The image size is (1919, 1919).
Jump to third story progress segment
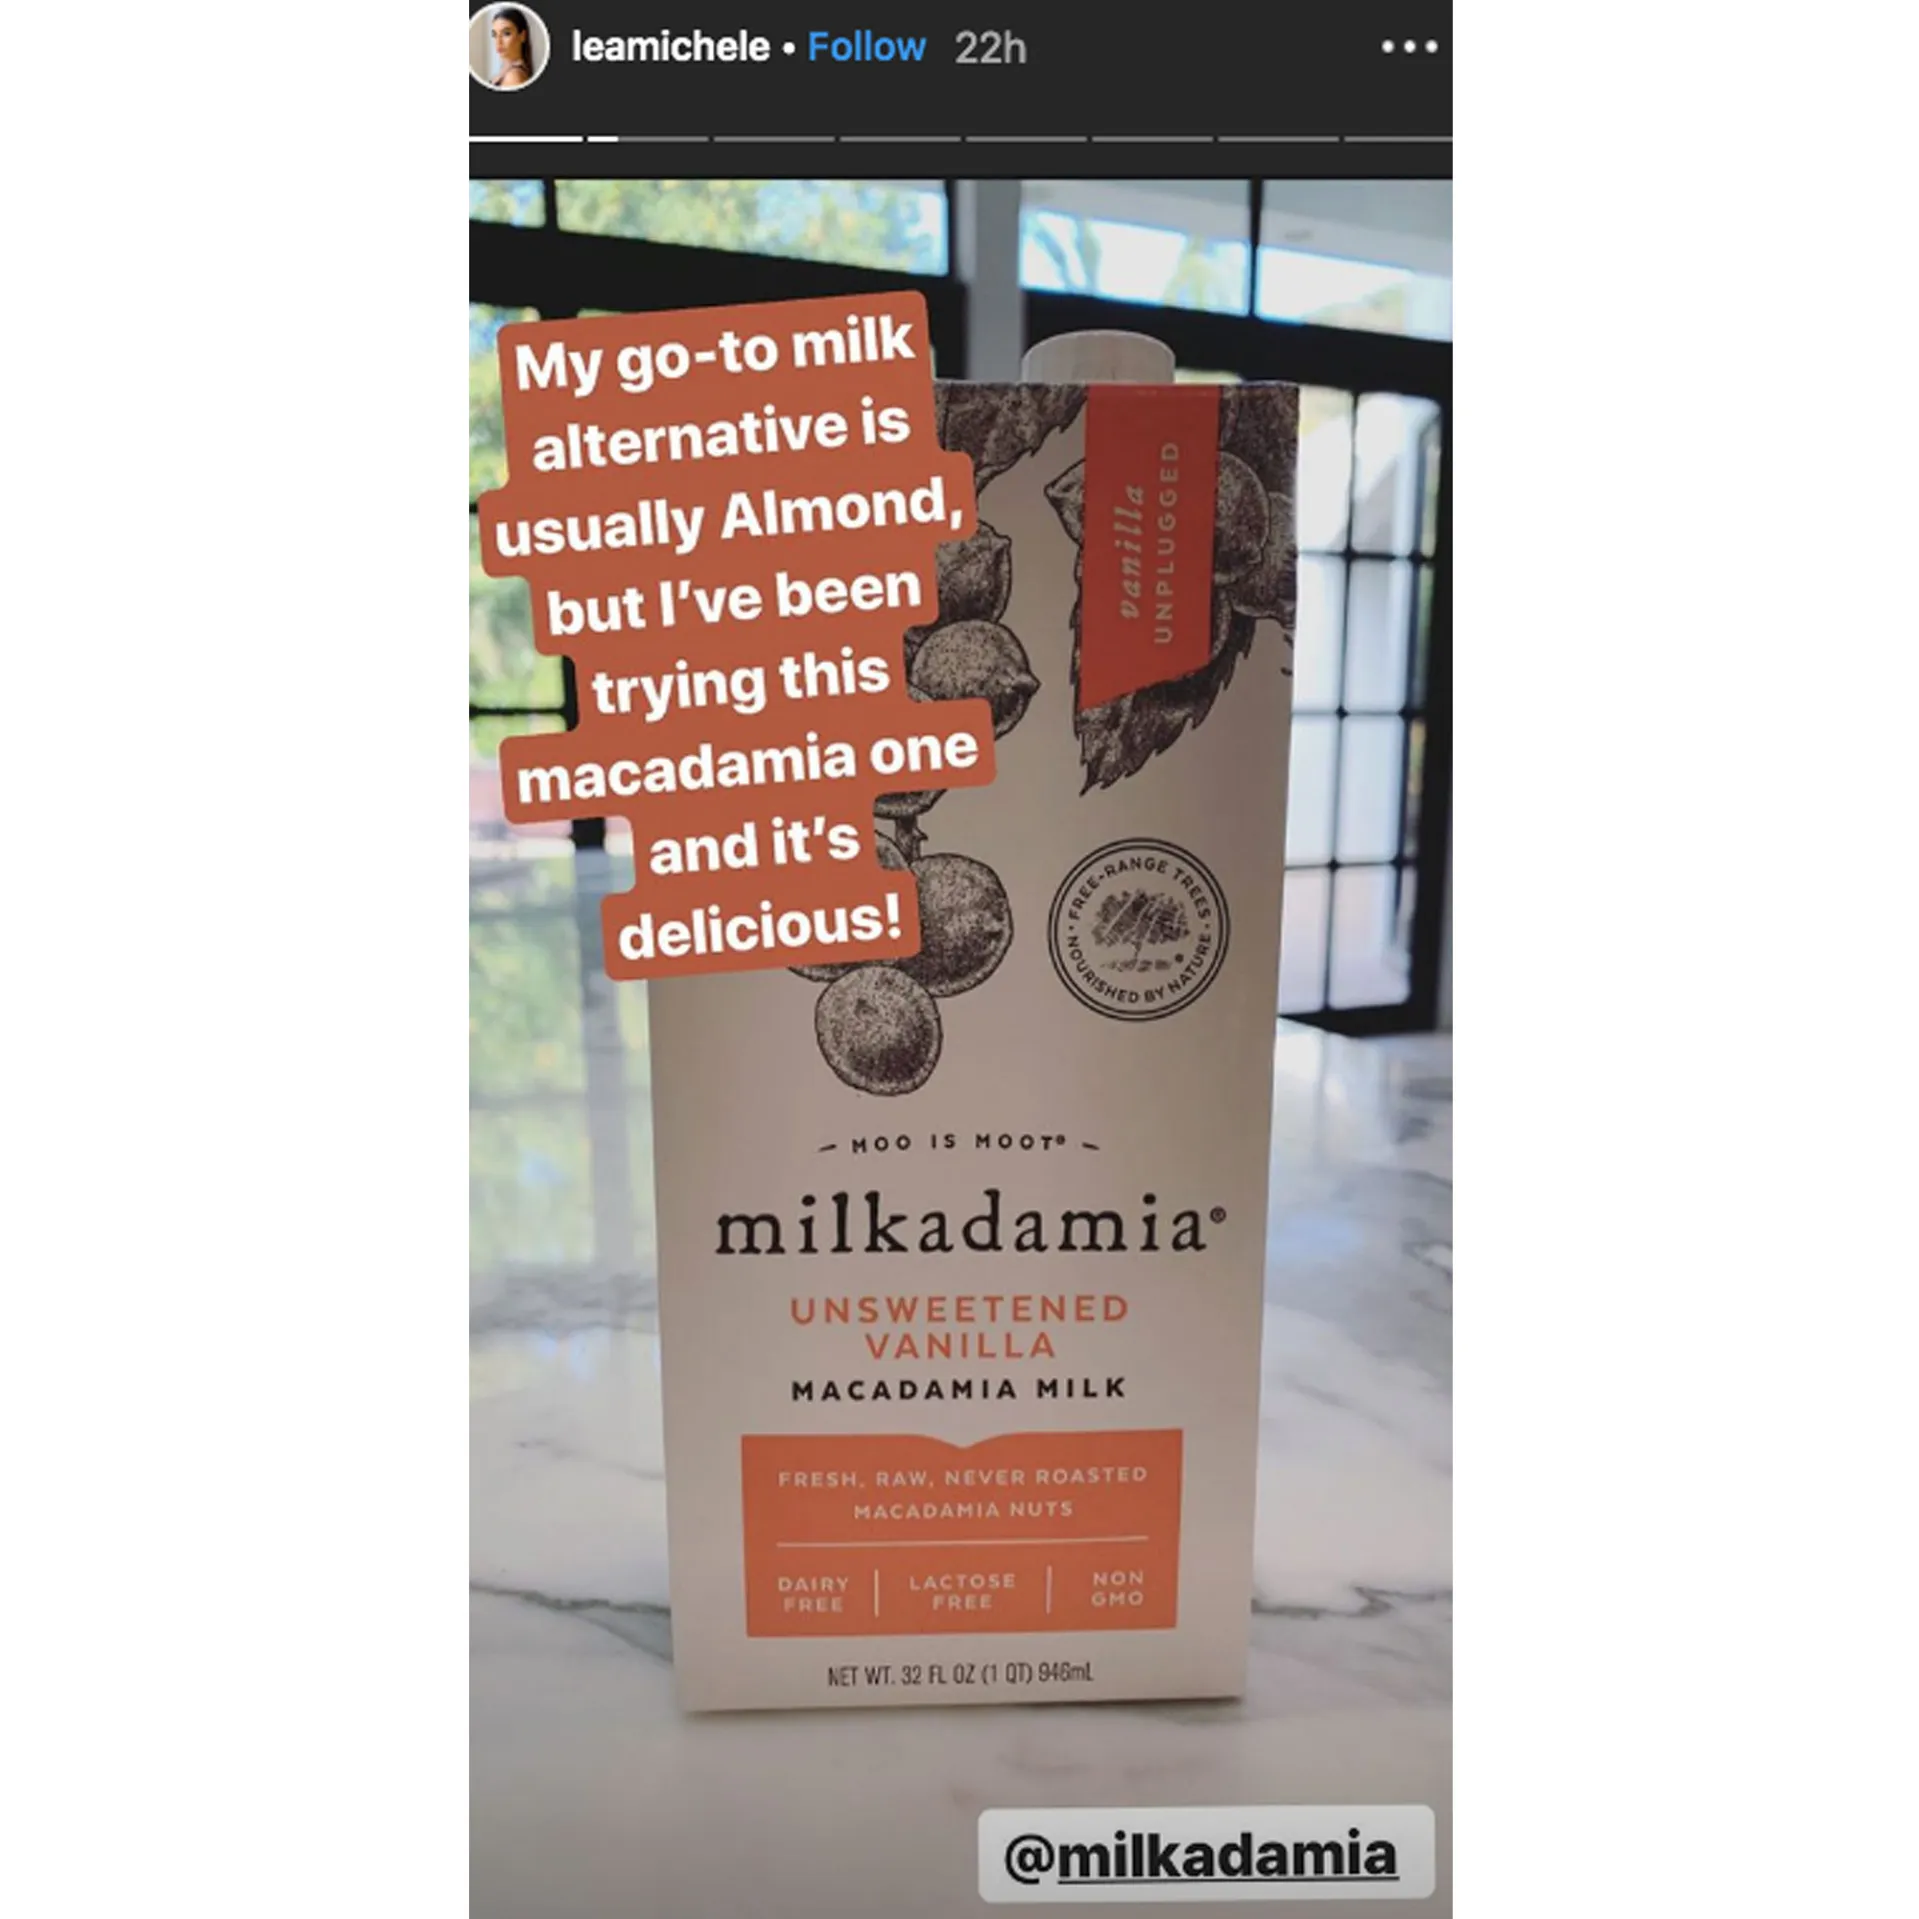click(774, 138)
